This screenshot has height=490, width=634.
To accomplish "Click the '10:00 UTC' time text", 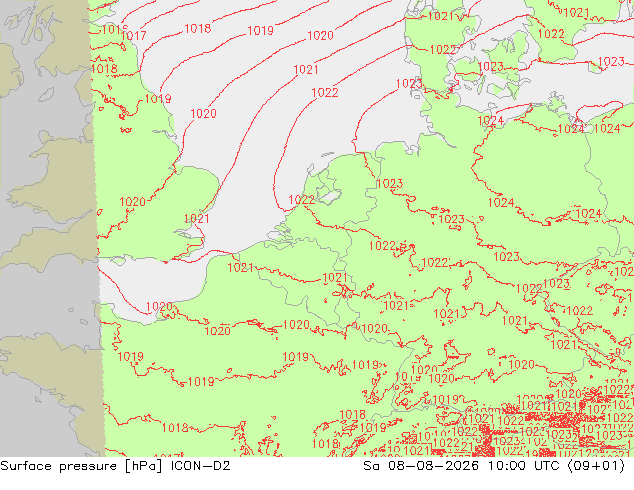I will coord(523,466).
